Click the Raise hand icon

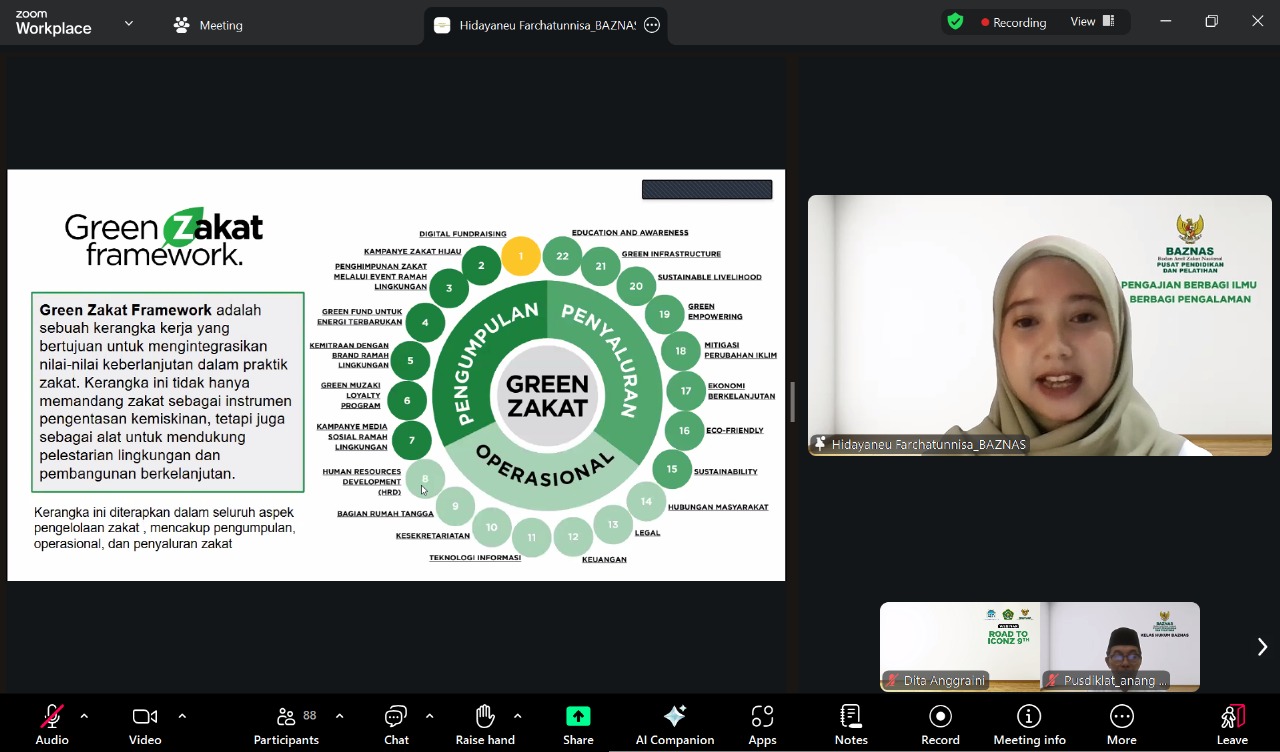[485, 724]
